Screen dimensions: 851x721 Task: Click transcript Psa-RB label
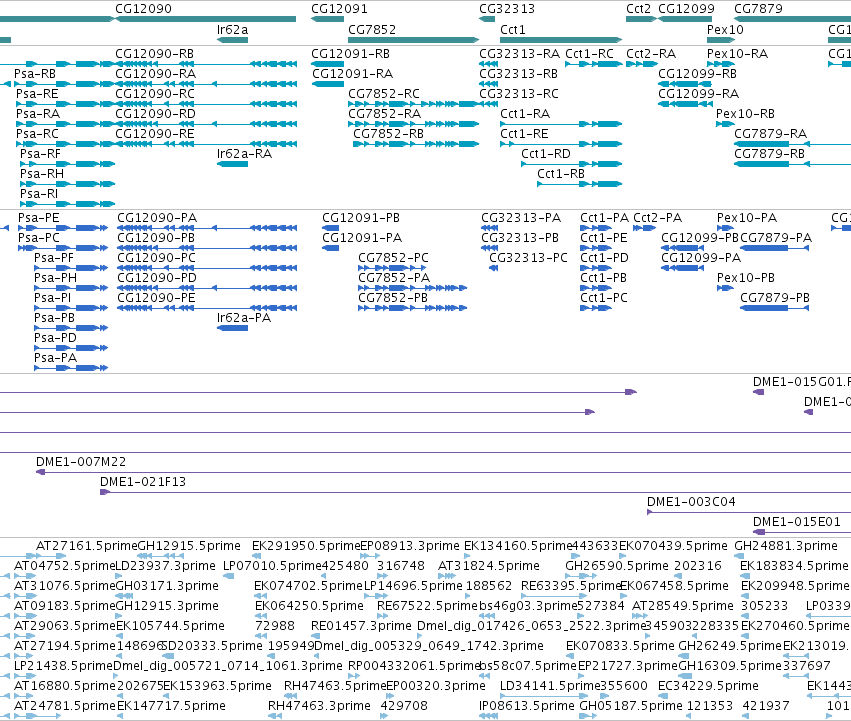coord(35,74)
